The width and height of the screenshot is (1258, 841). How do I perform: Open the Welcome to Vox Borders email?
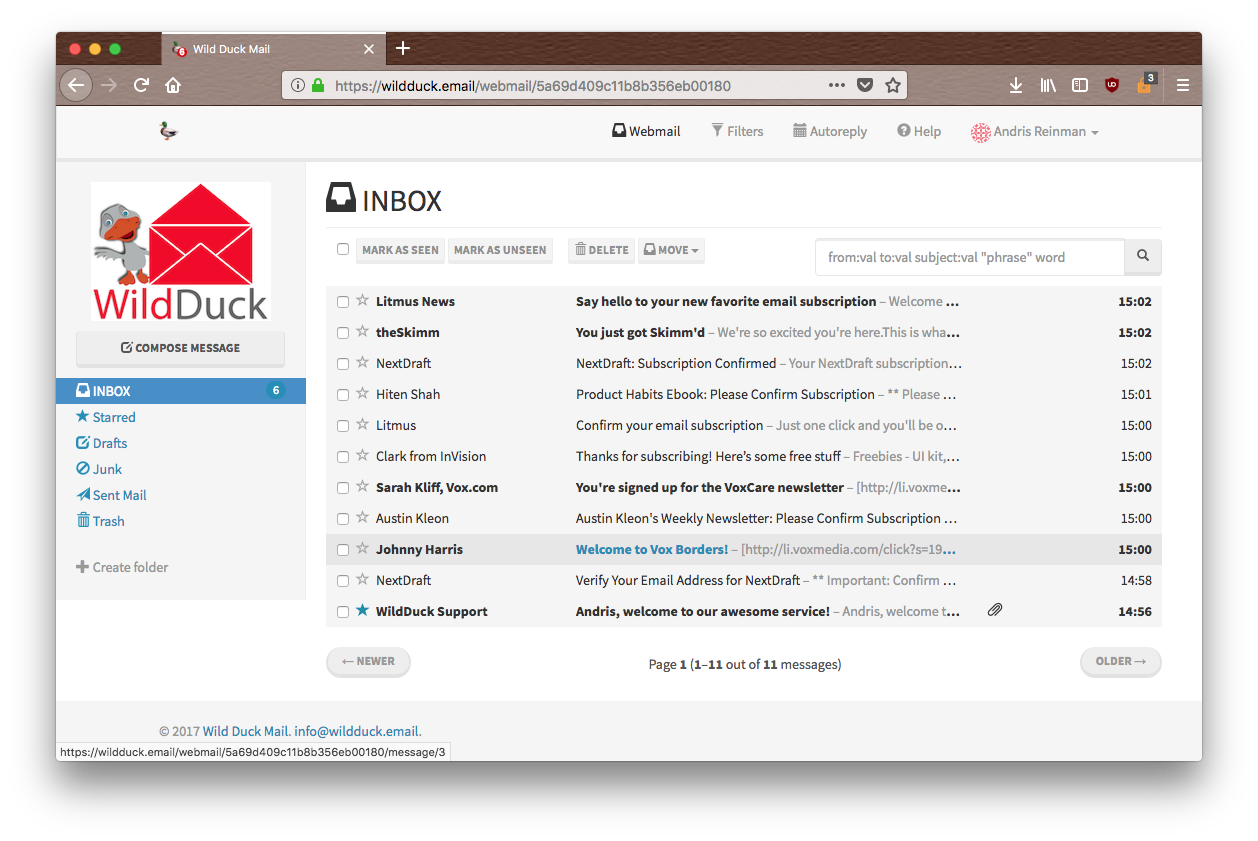coord(652,550)
